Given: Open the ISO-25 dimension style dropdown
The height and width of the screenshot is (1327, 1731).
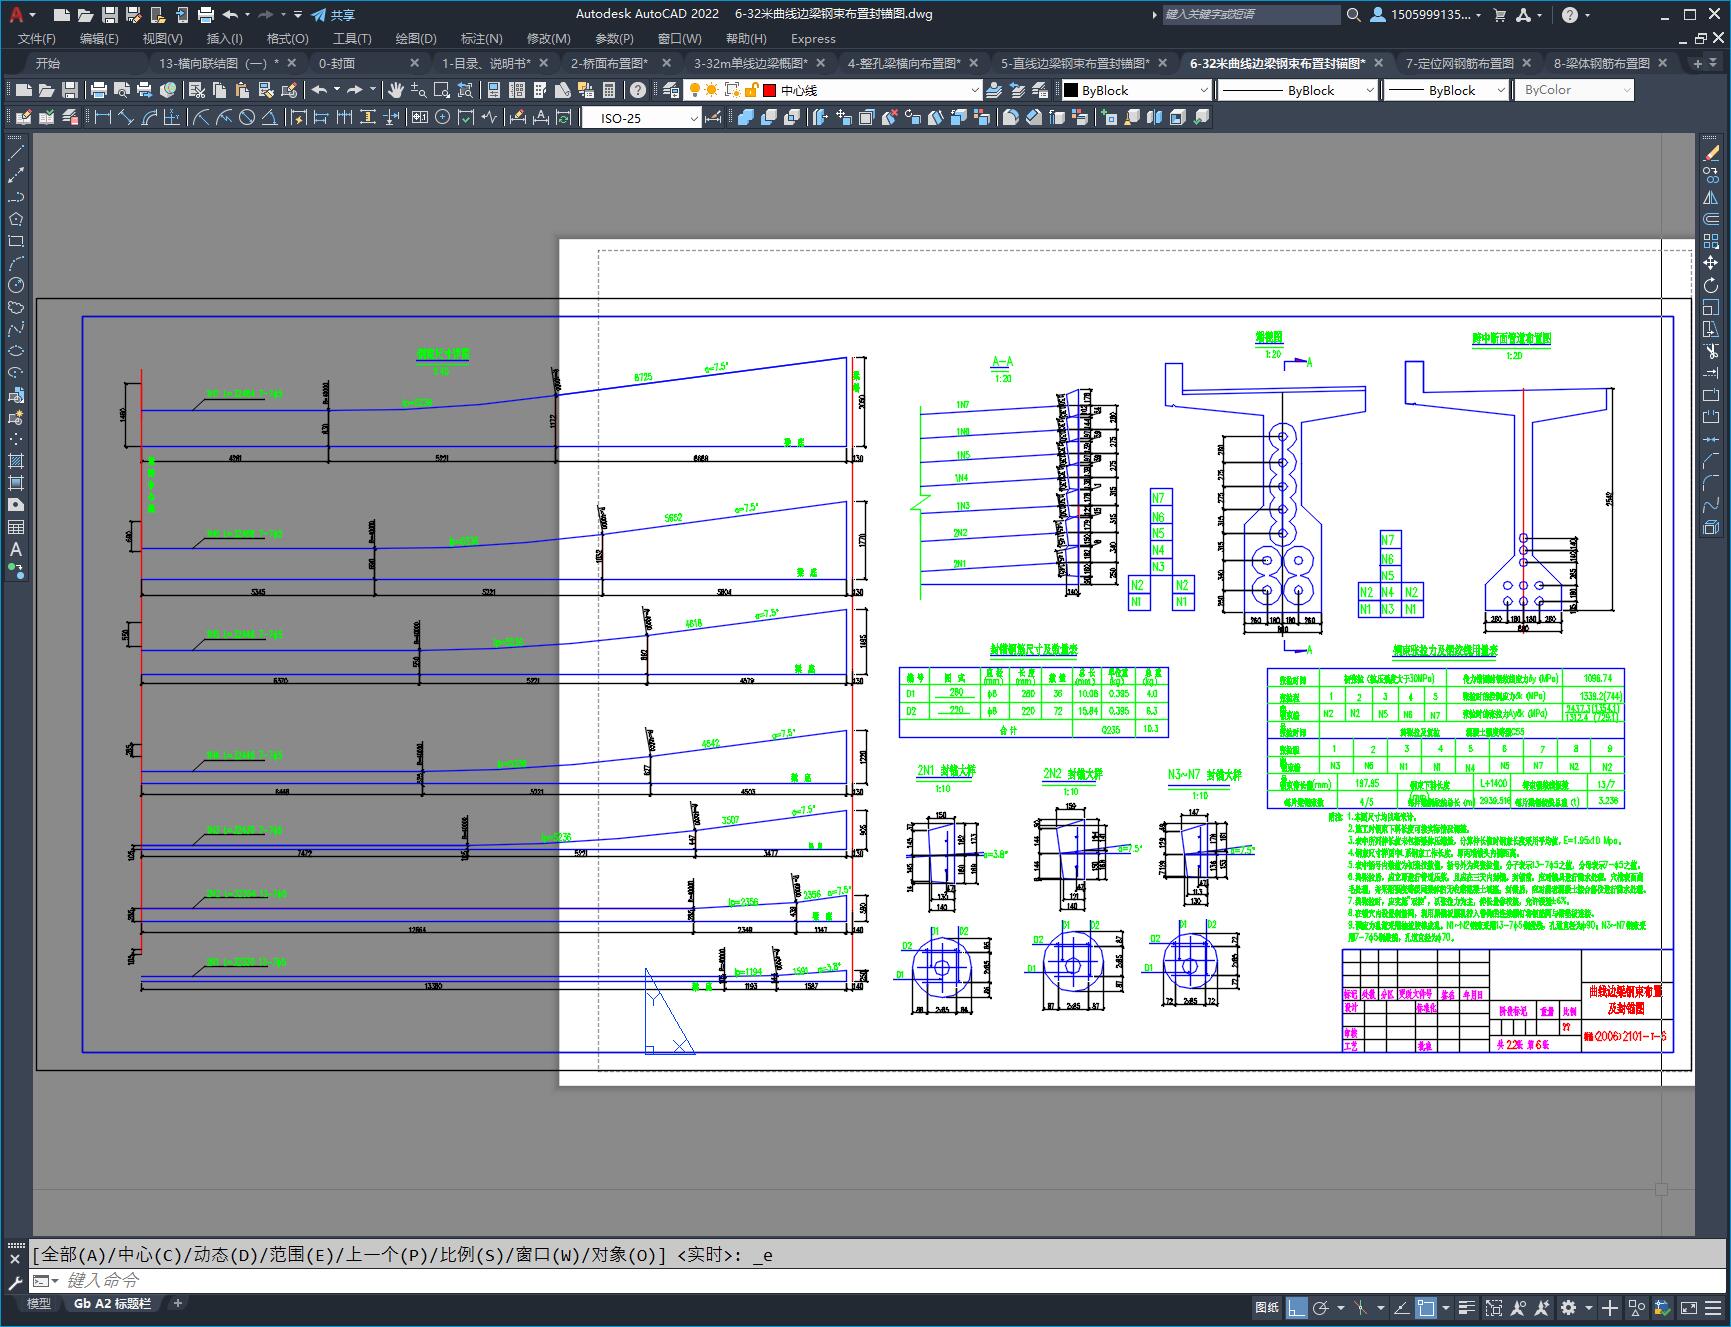Looking at the screenshot, I should [x=642, y=118].
